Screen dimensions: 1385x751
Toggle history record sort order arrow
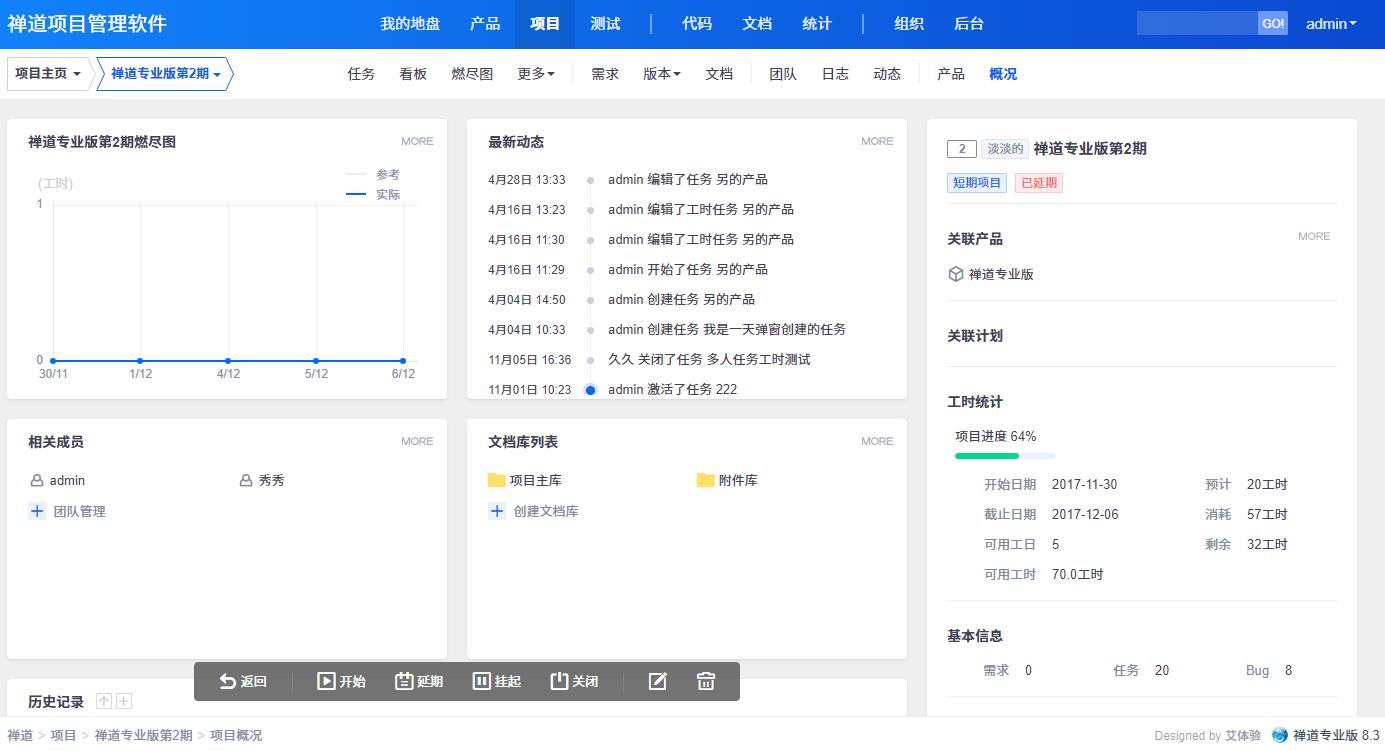pos(104,702)
